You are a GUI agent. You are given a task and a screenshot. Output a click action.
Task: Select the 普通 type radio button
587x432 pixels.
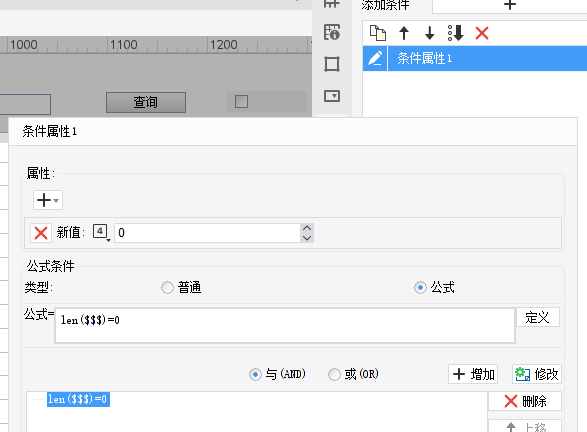(167, 288)
